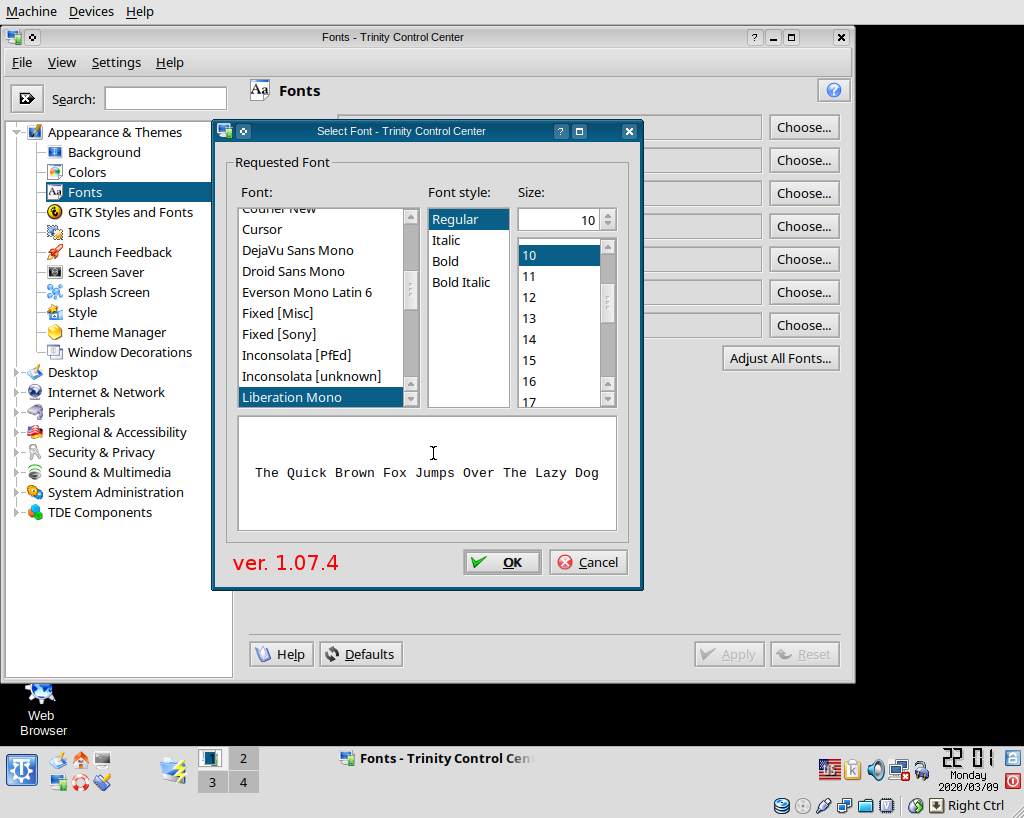The height and width of the screenshot is (818, 1024).
Task: Open the Help menu in Control Center
Action: coord(169,63)
